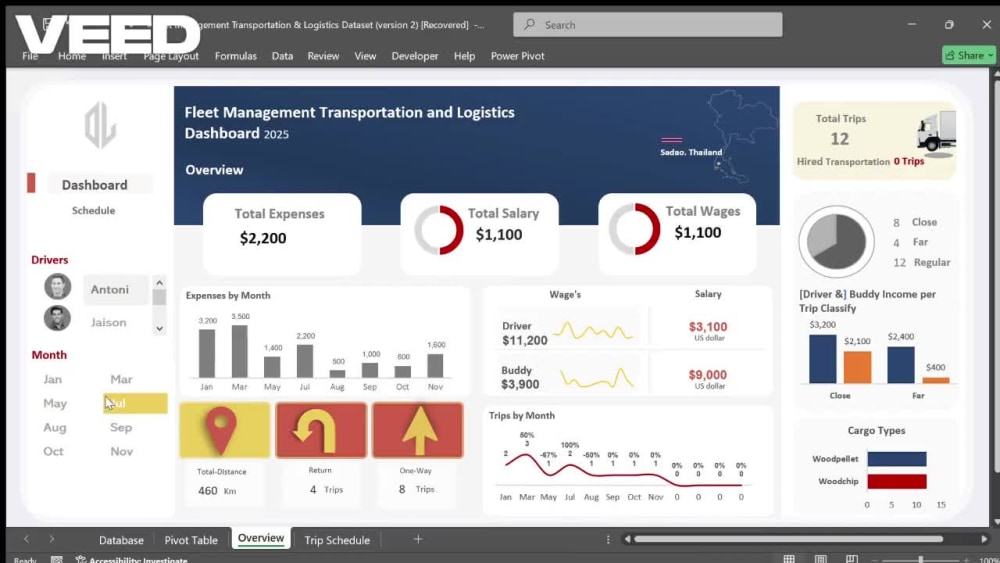
Task: Click the sheet tab options dots
Action: point(608,539)
